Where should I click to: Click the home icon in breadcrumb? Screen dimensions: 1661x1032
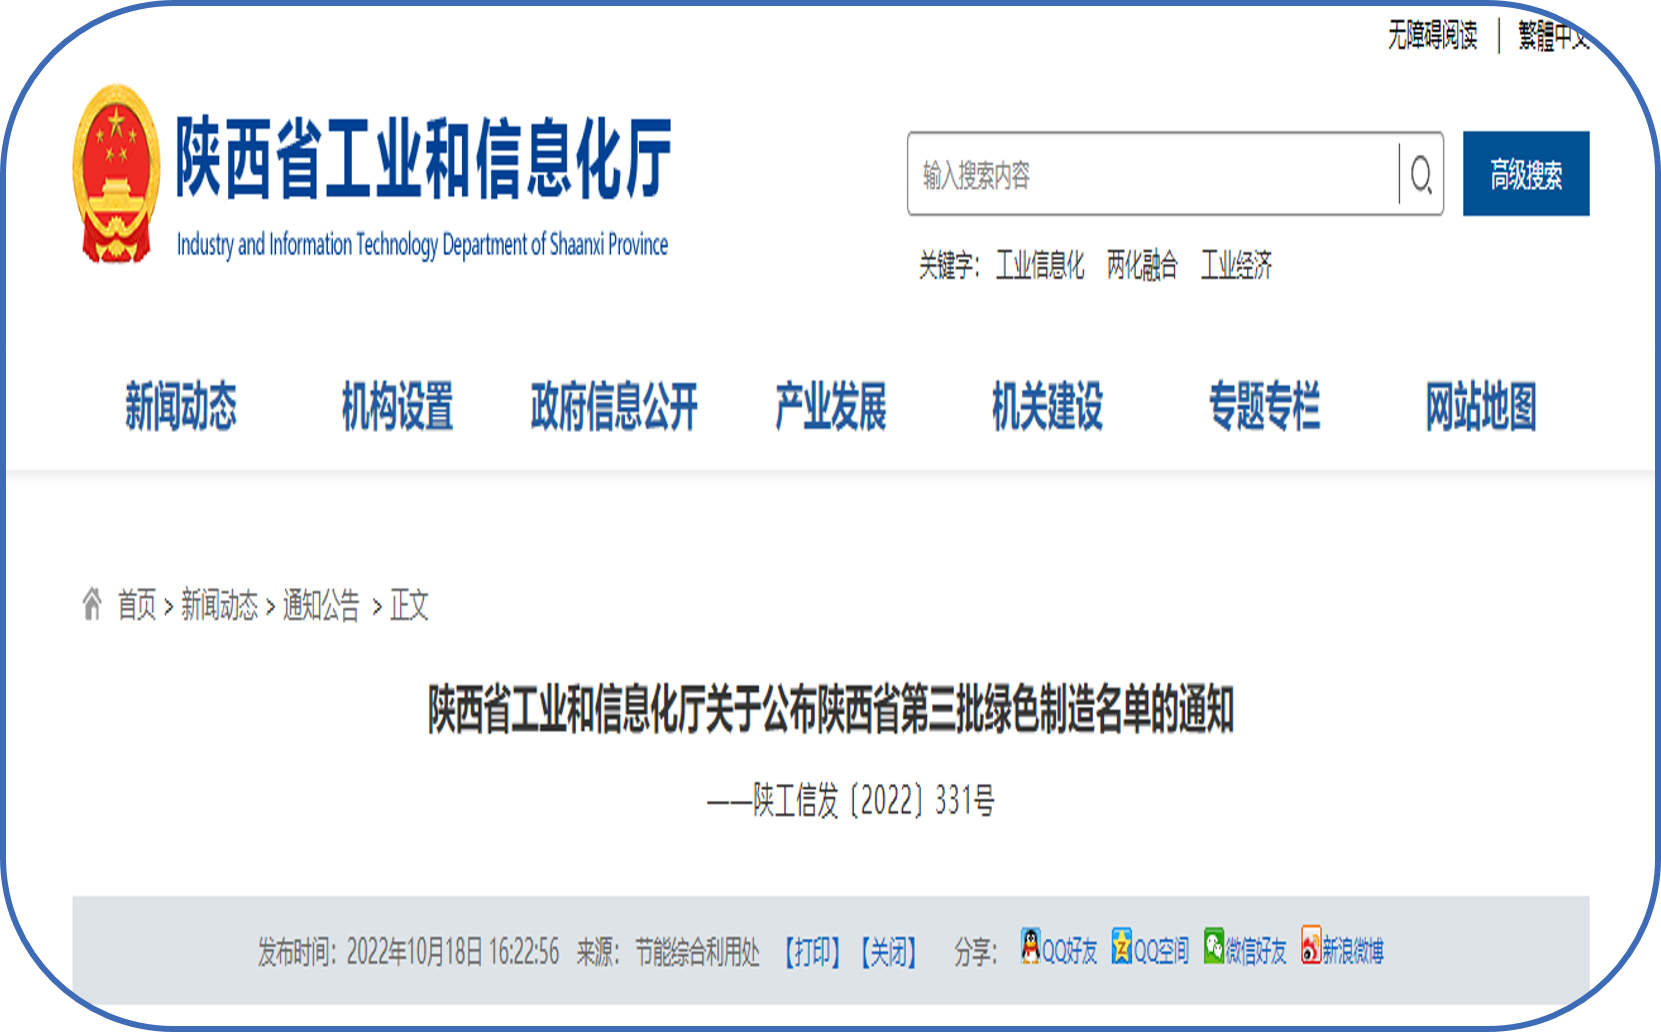[x=92, y=604]
